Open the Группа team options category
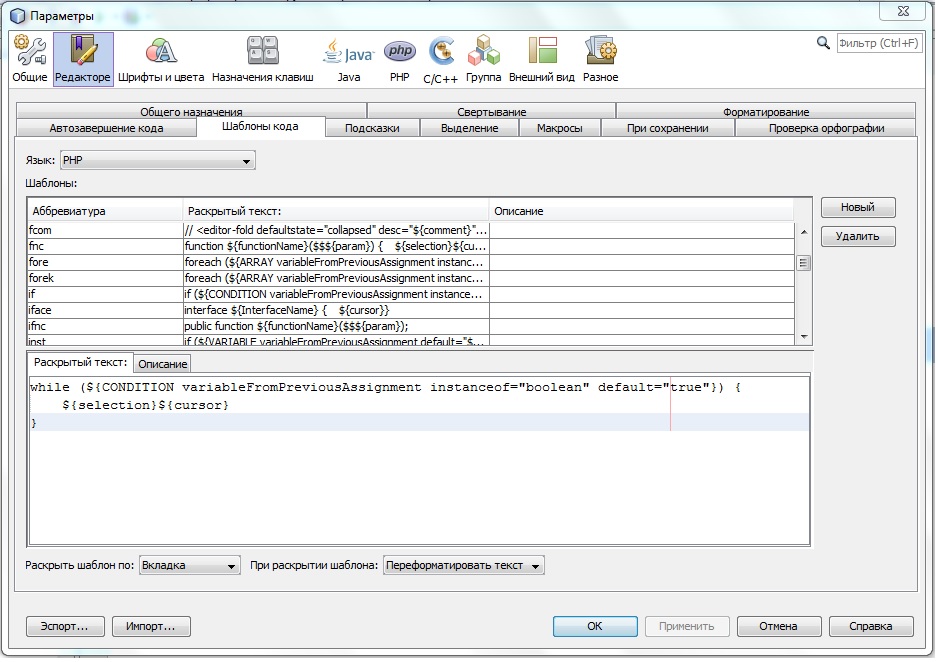The image size is (938, 662). (x=483, y=59)
